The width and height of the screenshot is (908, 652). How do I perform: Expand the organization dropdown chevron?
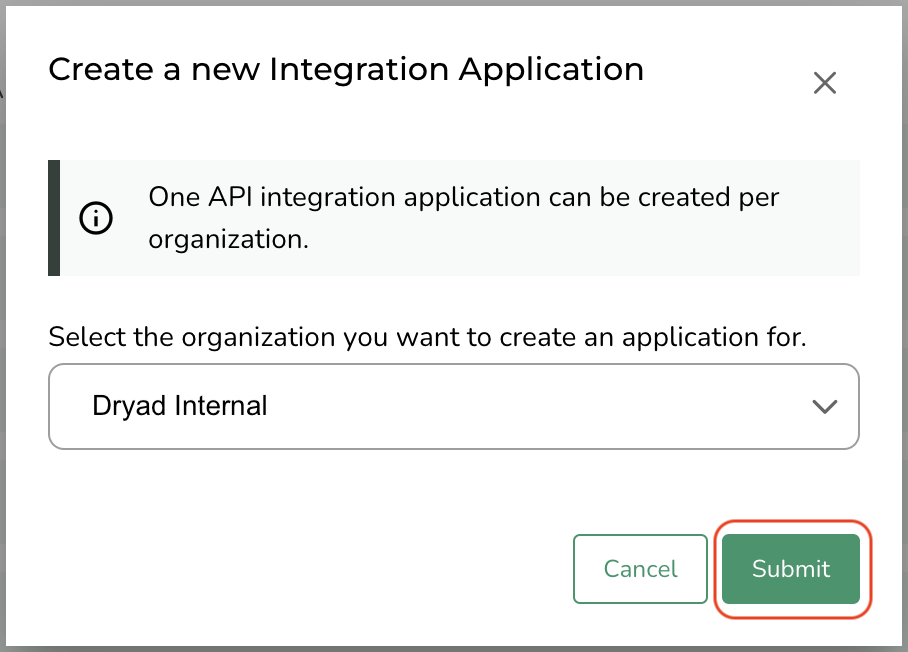point(824,406)
